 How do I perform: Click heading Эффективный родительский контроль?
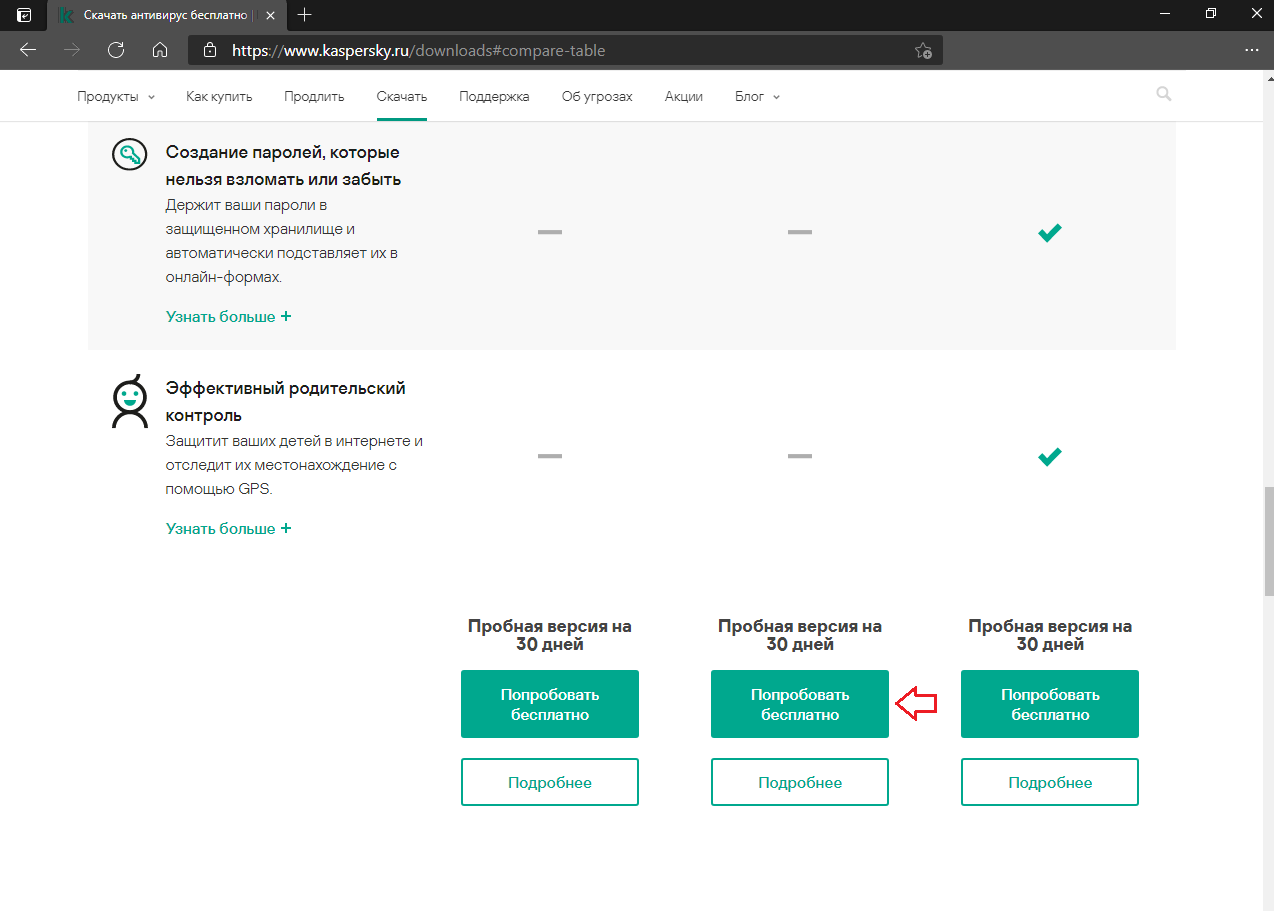pyautogui.click(x=286, y=401)
